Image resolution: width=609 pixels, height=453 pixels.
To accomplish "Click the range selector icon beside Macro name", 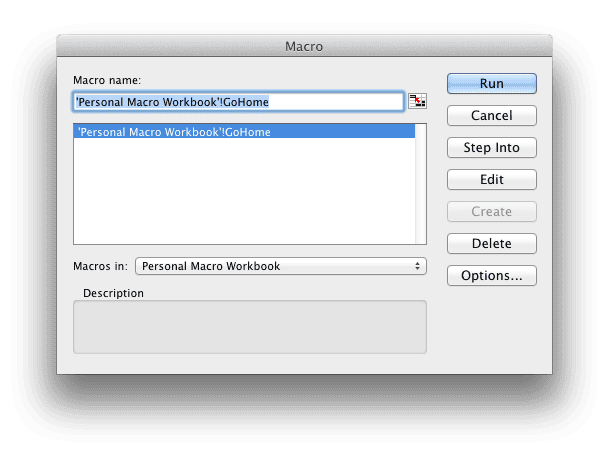I will (417, 101).
